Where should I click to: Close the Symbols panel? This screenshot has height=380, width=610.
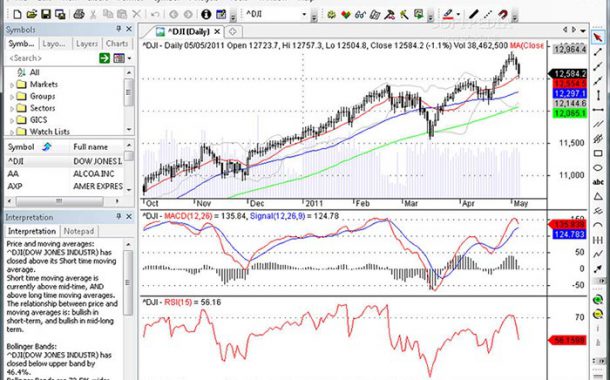click(129, 29)
